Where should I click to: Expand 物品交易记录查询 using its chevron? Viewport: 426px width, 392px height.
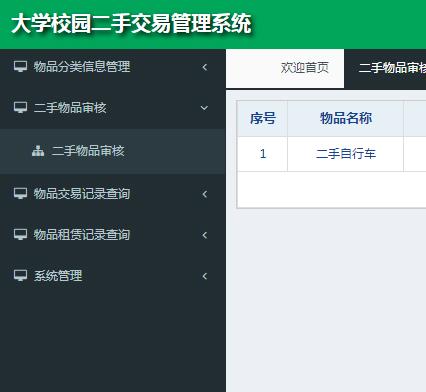click(x=205, y=194)
